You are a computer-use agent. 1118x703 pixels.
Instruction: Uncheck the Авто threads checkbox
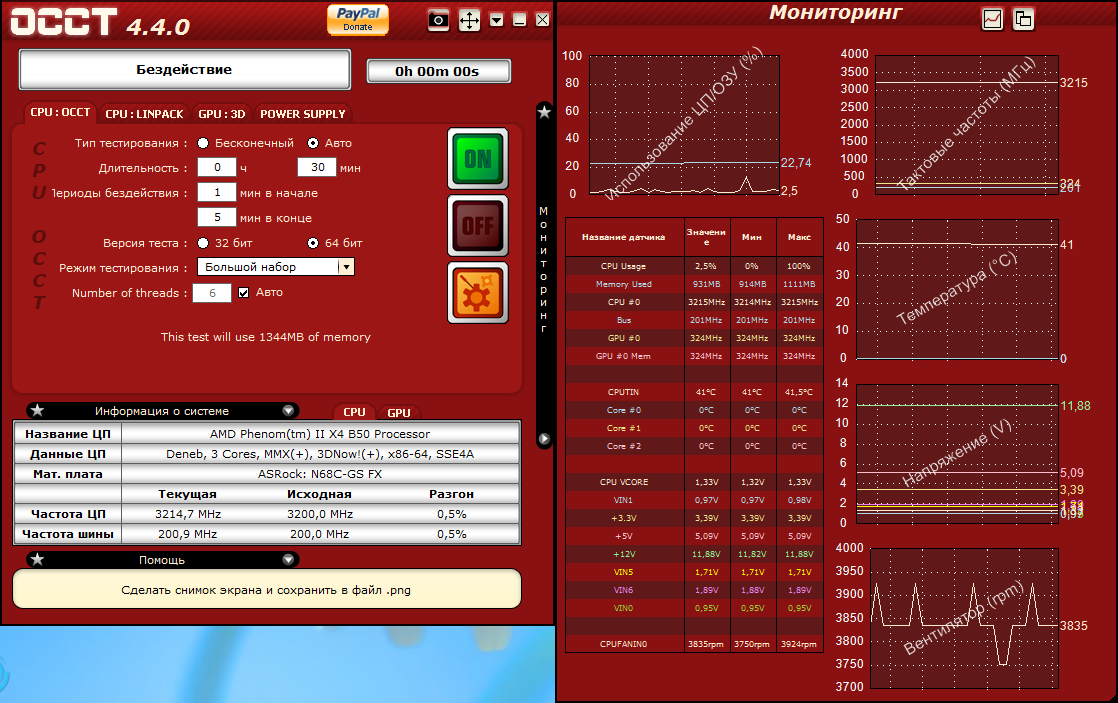pyautogui.click(x=244, y=293)
